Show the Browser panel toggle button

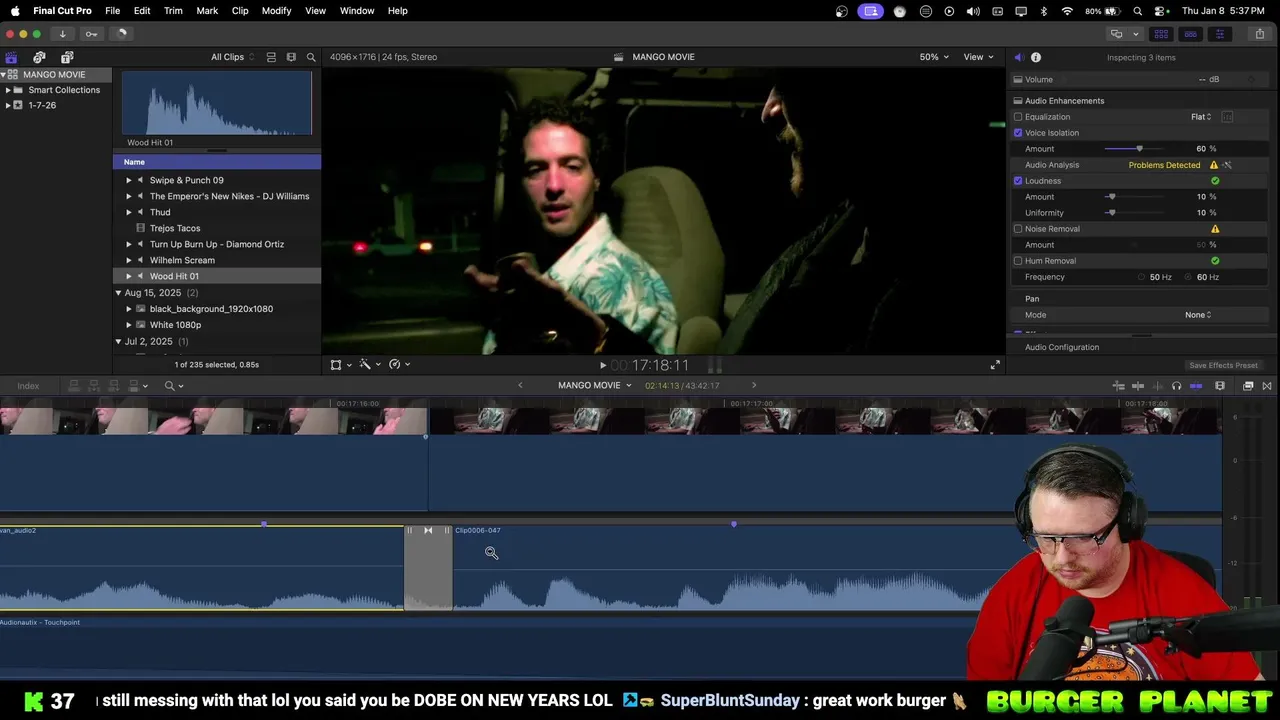(1161, 34)
